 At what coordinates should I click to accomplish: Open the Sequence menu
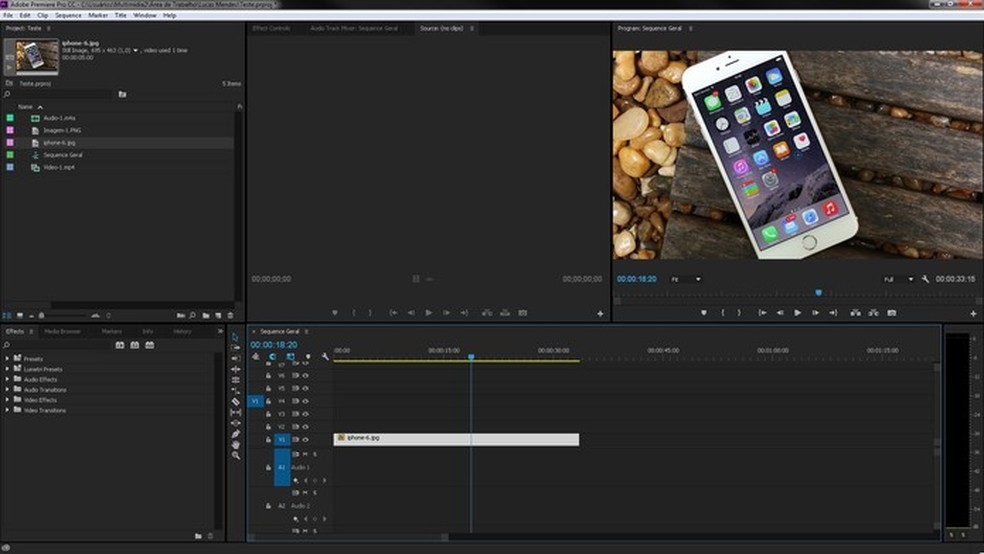(68, 15)
